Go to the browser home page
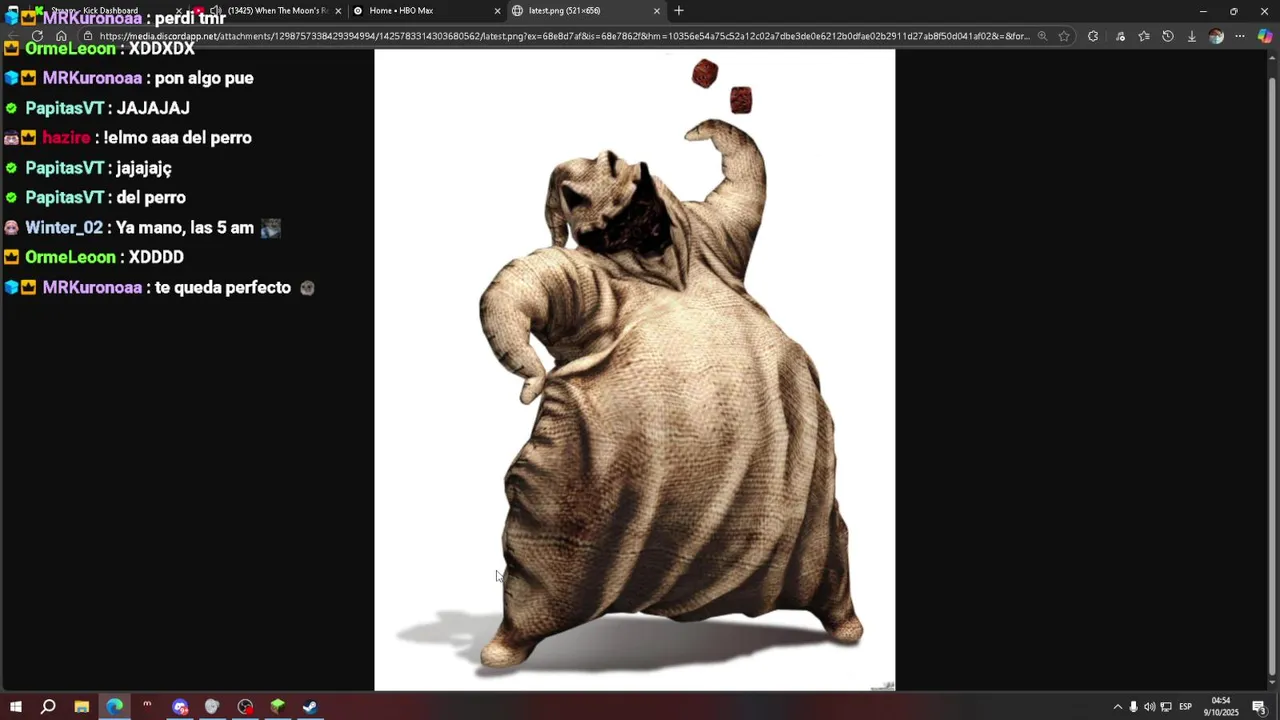The width and height of the screenshot is (1280, 720). [x=61, y=36]
